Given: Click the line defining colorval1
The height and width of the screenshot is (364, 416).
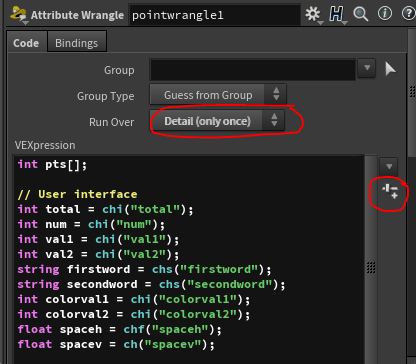Looking at the screenshot, I should [x=134, y=300].
